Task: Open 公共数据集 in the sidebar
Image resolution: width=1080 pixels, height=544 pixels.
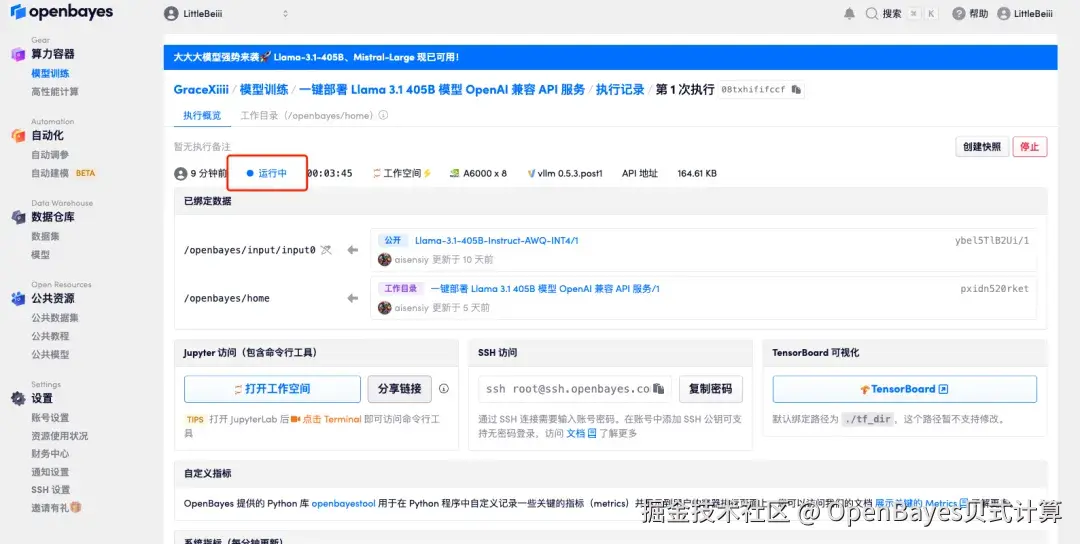Action: coord(55,317)
